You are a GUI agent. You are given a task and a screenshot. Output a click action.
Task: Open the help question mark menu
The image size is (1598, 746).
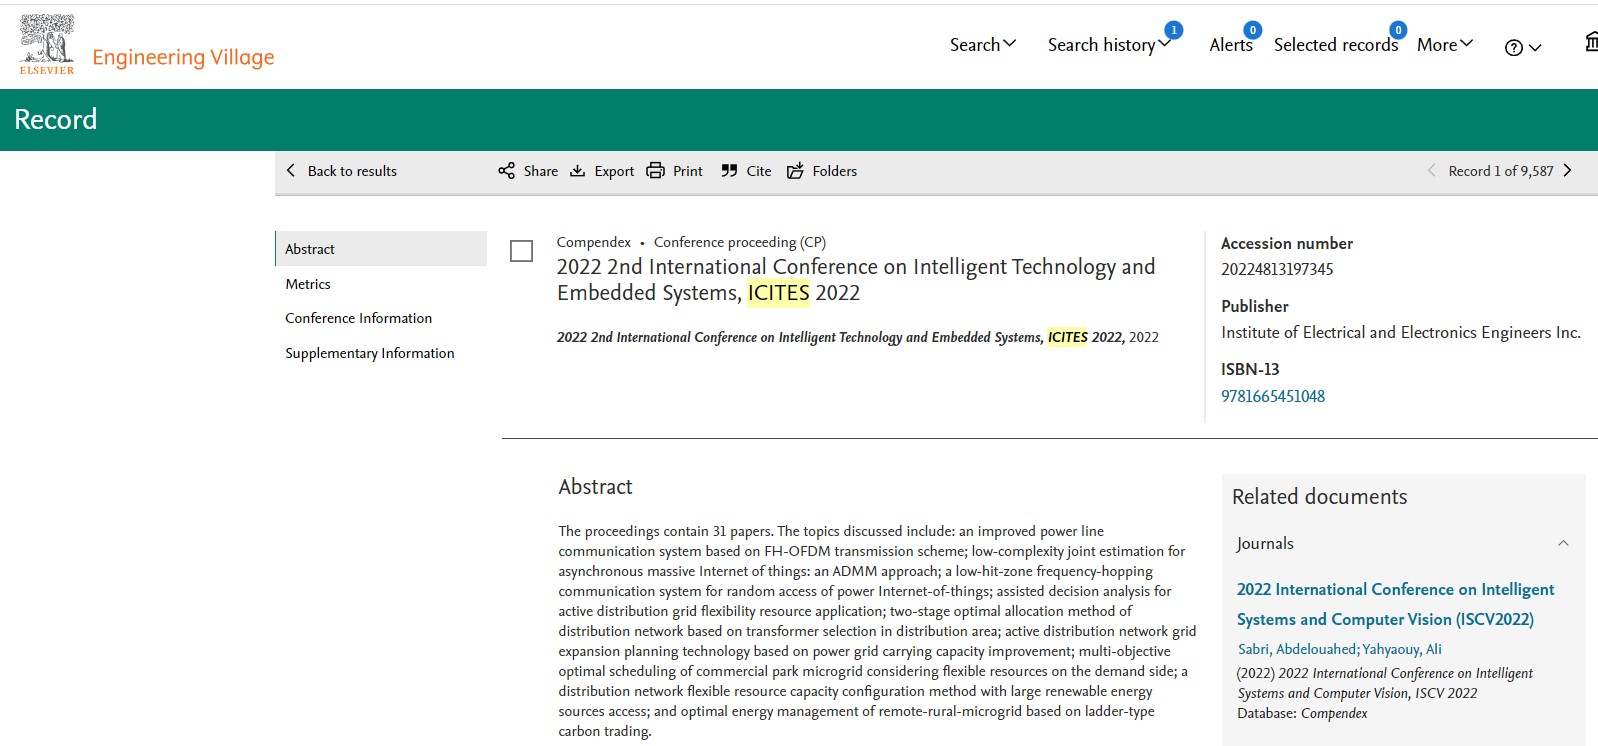(x=1523, y=47)
